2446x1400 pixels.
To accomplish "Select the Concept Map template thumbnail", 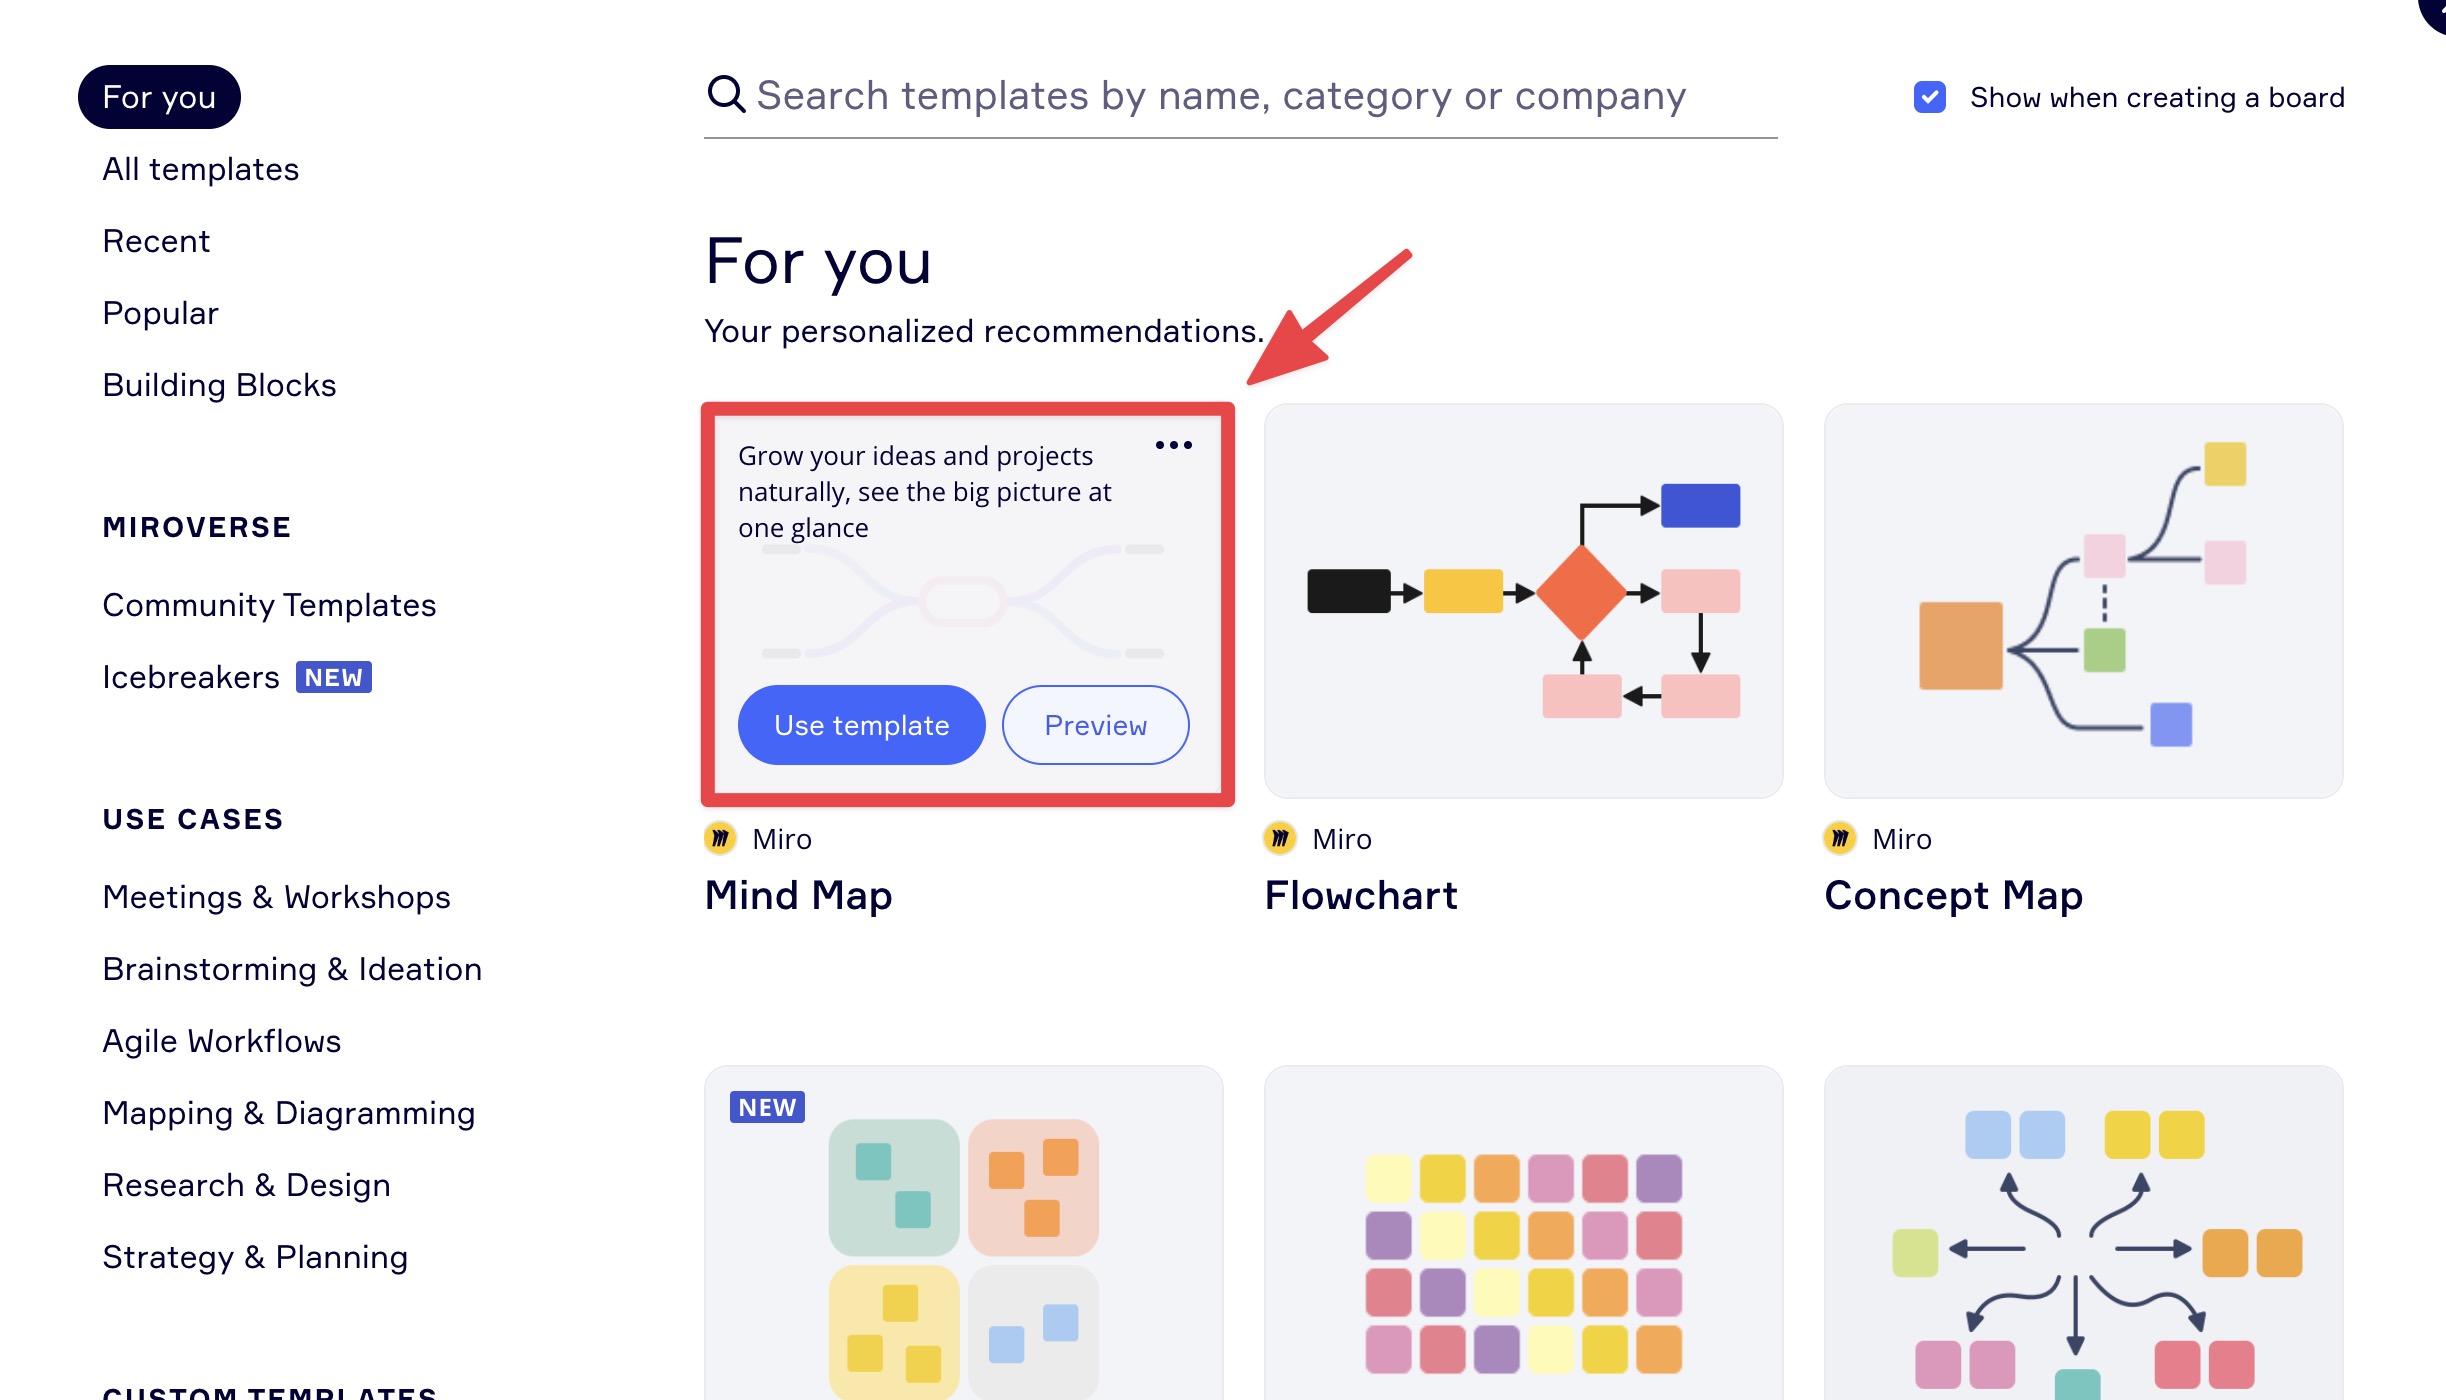I will (x=2083, y=601).
